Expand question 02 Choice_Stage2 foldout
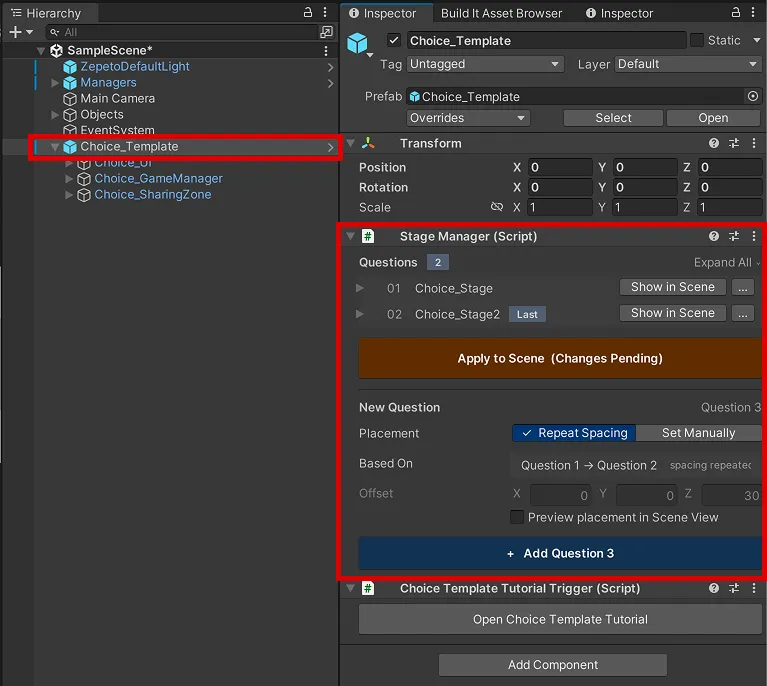 pyautogui.click(x=360, y=314)
